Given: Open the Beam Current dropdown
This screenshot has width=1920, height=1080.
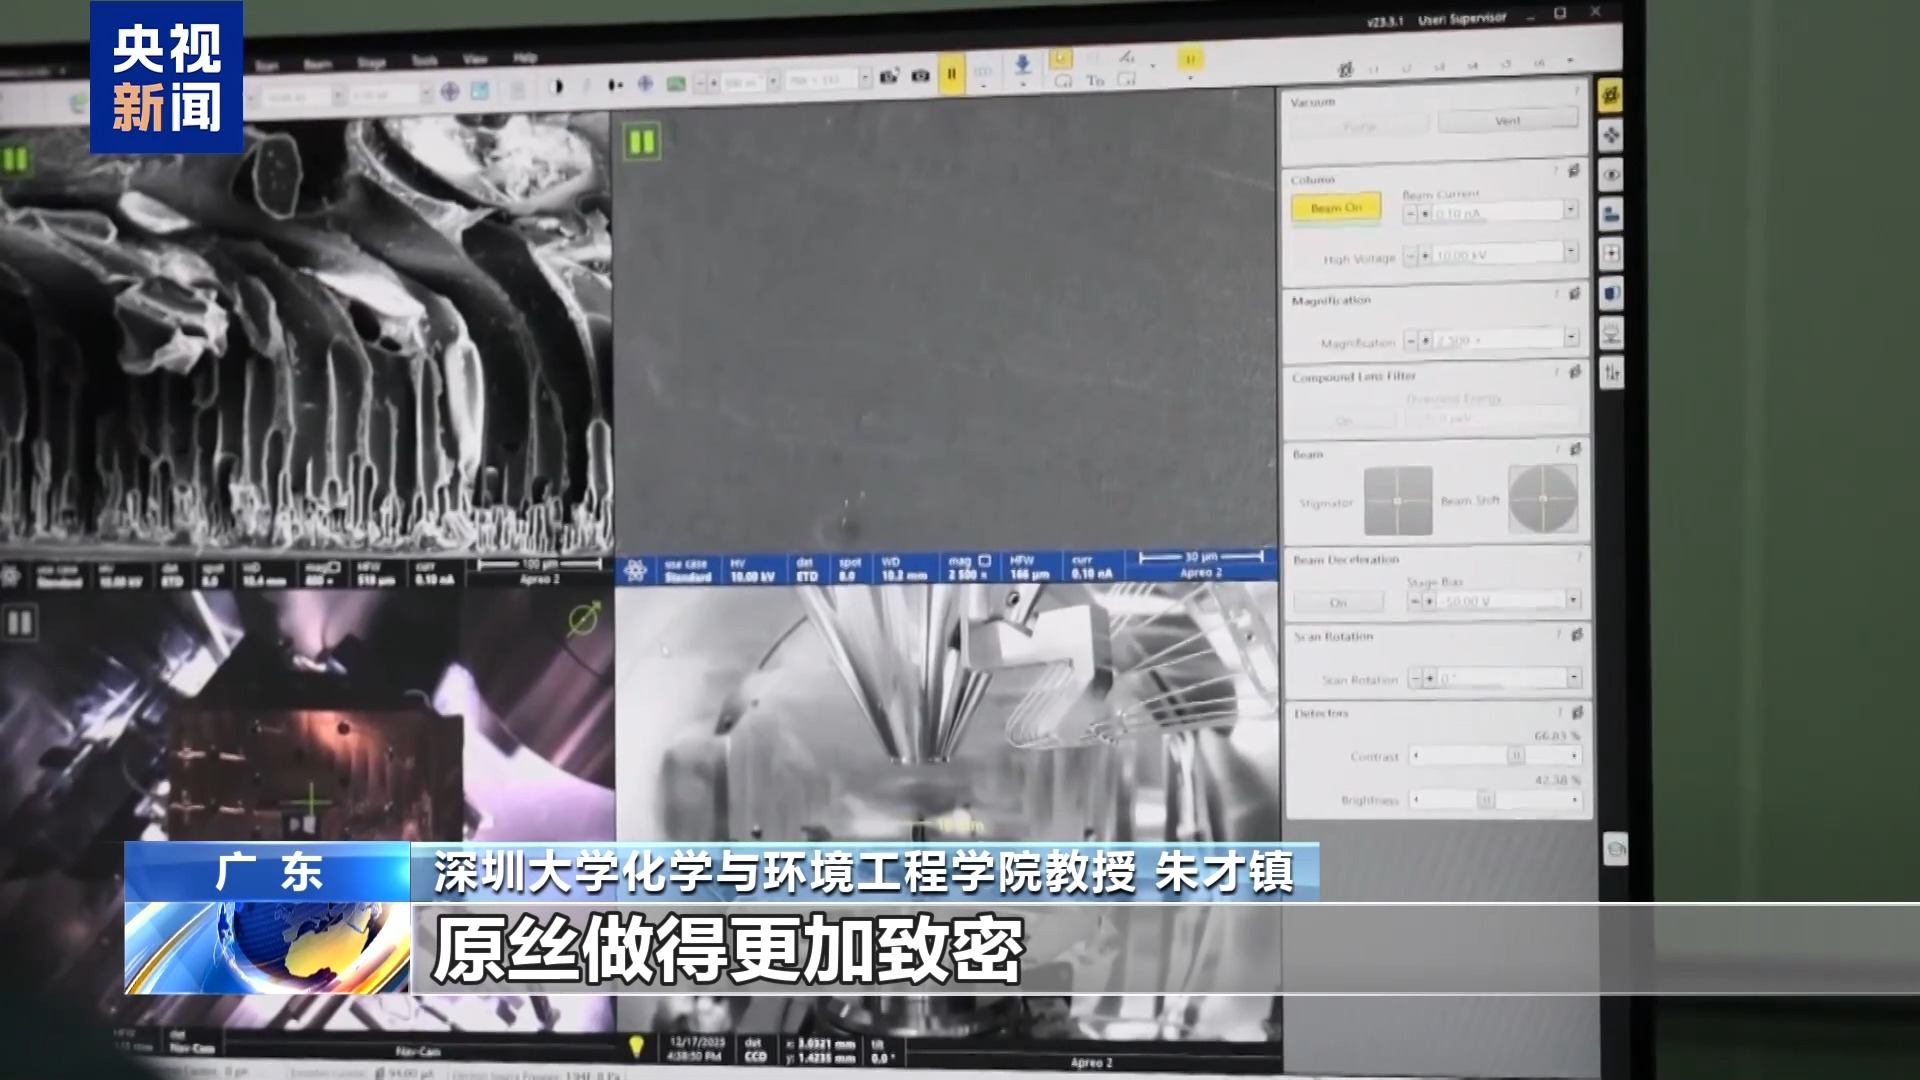Looking at the screenshot, I should (x=1570, y=210).
